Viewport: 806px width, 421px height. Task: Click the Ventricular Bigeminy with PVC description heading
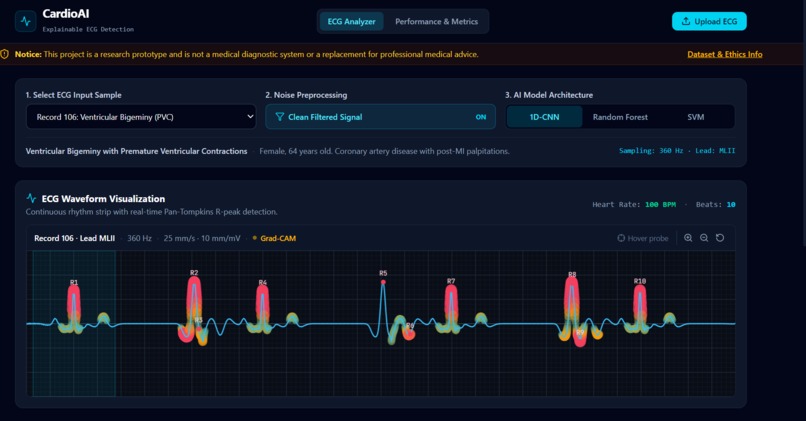tap(136, 151)
